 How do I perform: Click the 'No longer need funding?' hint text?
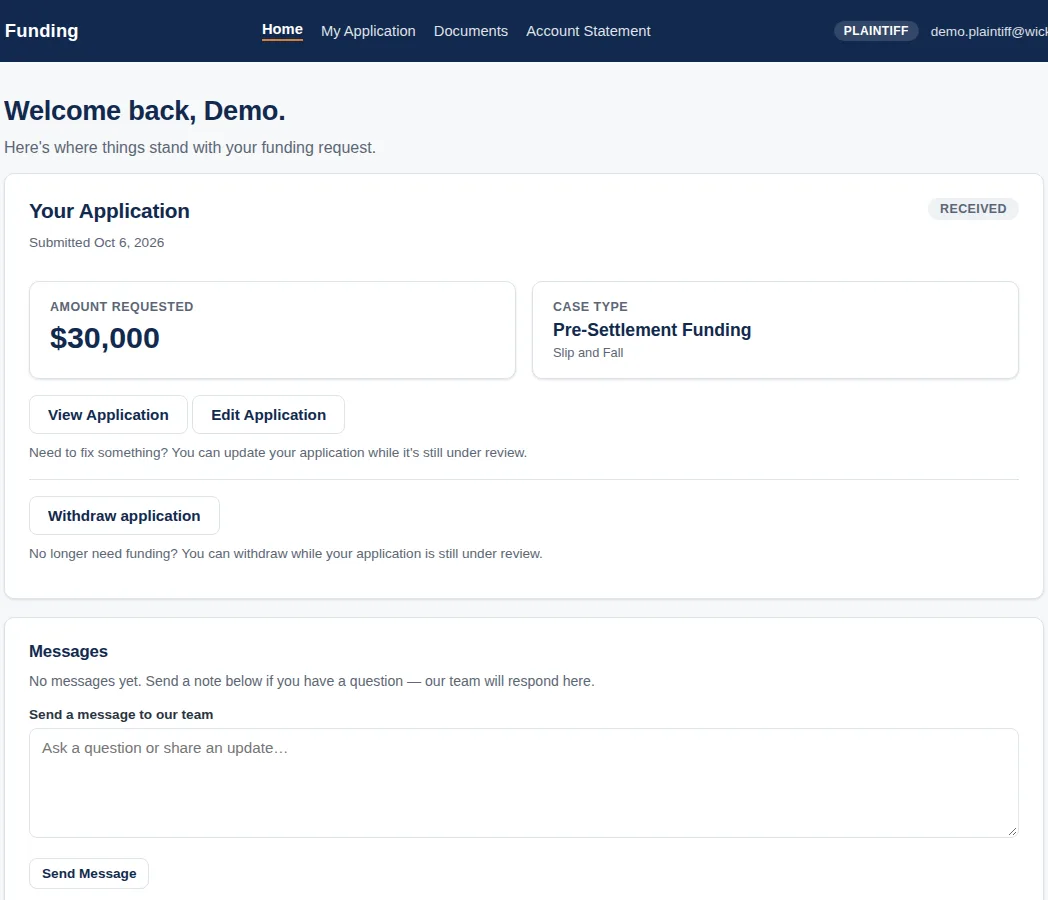click(285, 554)
